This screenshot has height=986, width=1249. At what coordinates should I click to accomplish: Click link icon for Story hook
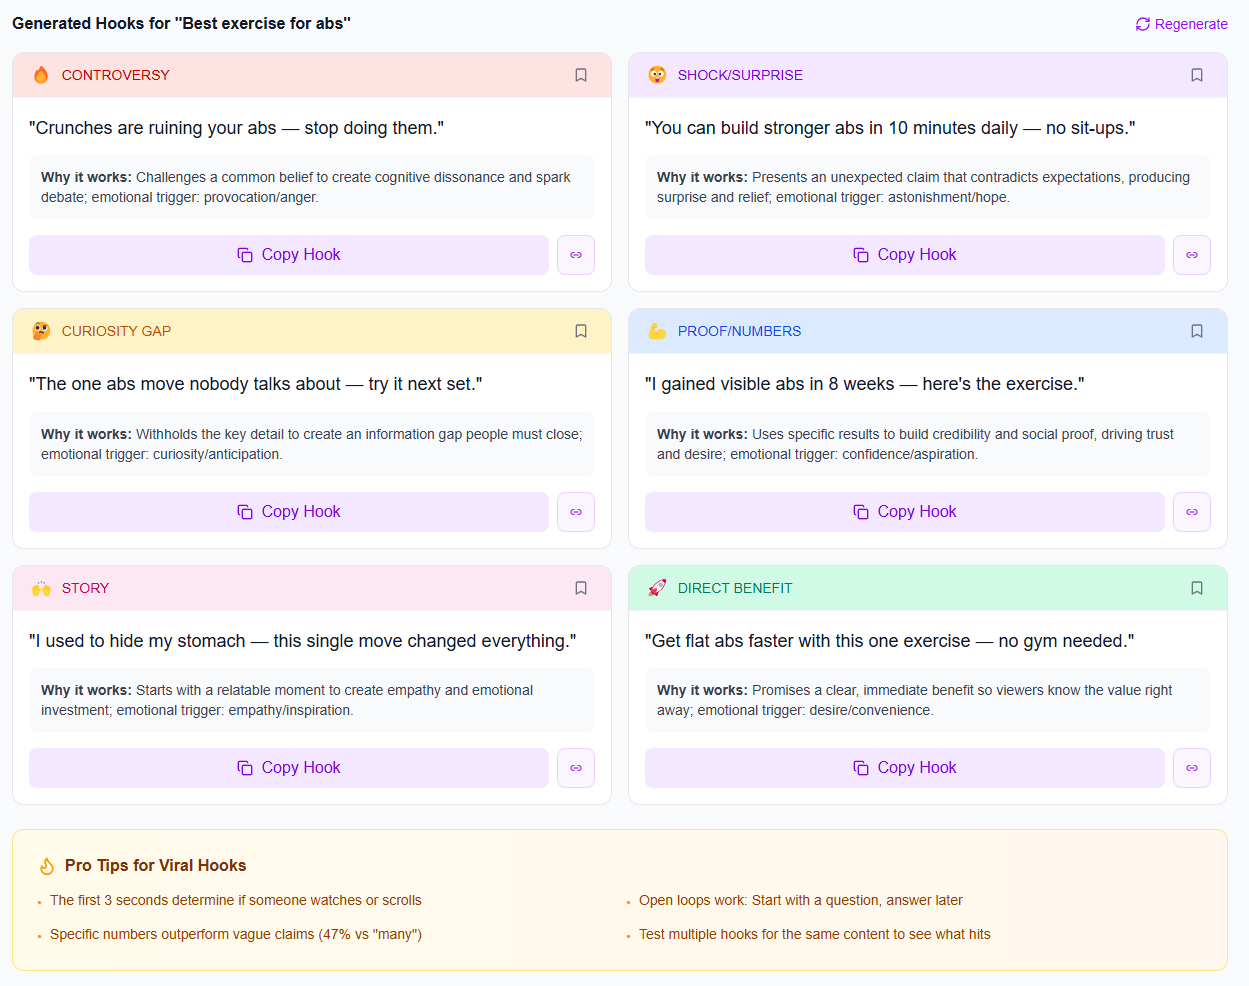(x=576, y=768)
